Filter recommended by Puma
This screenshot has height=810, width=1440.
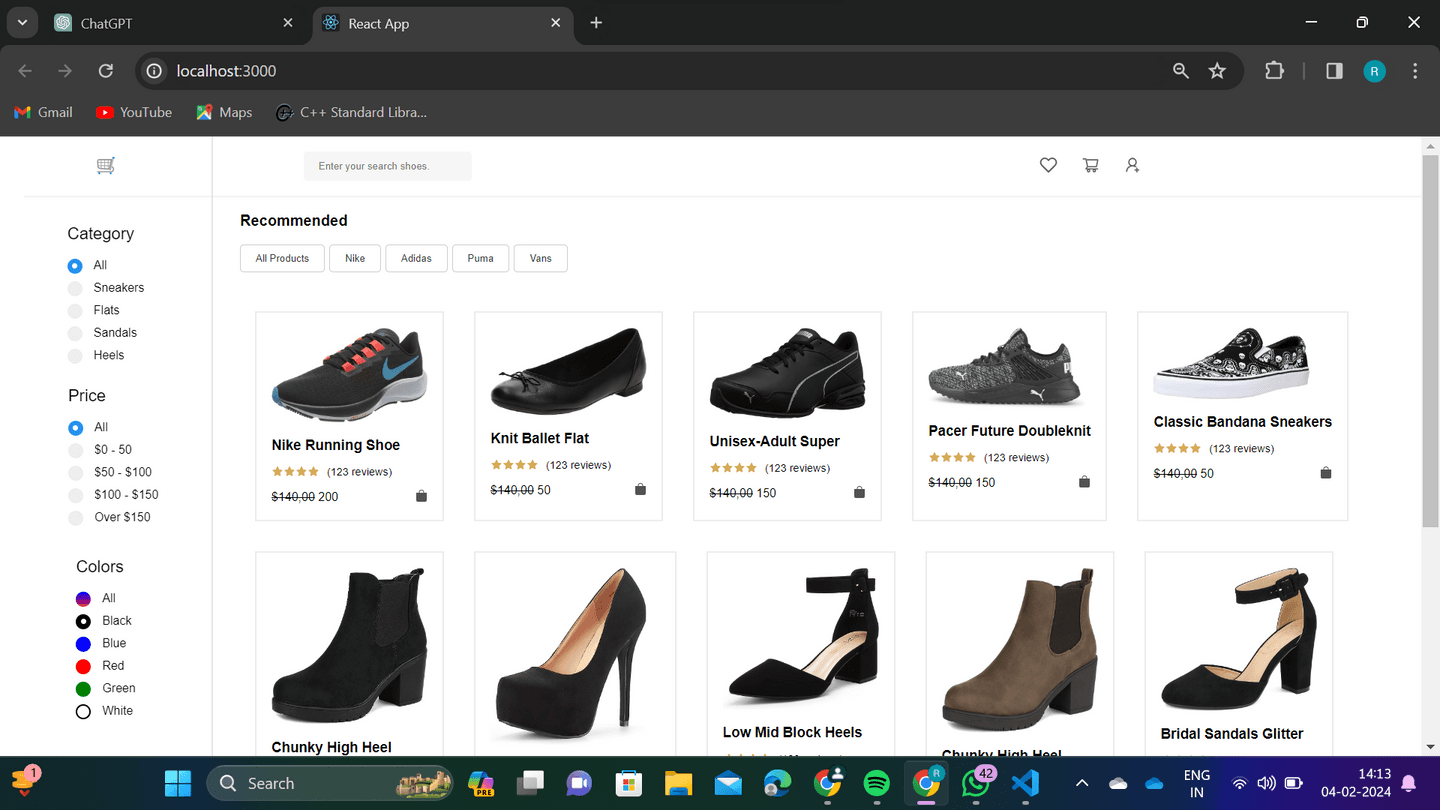click(480, 258)
